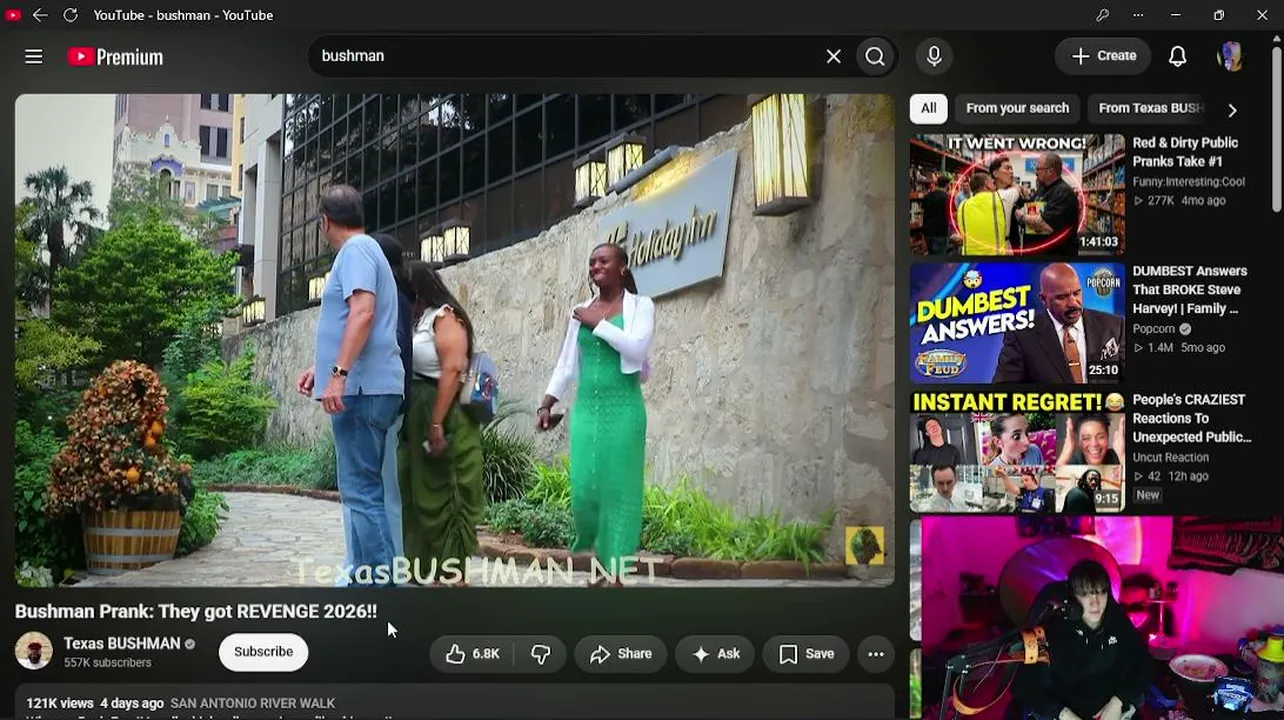Restore down the YouTube window

(x=1219, y=15)
